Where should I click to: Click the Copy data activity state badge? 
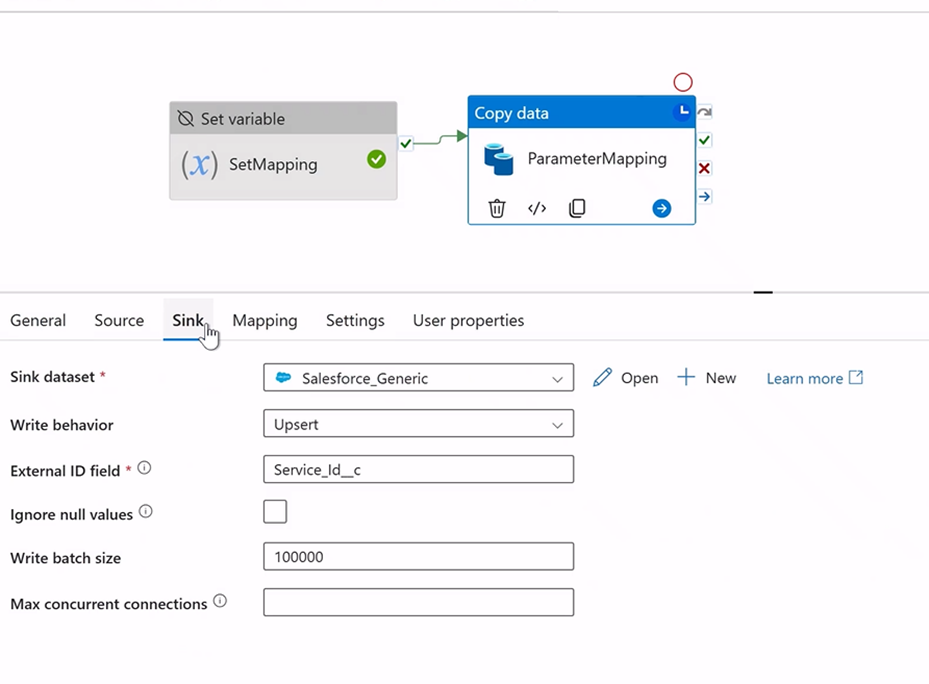click(683, 111)
